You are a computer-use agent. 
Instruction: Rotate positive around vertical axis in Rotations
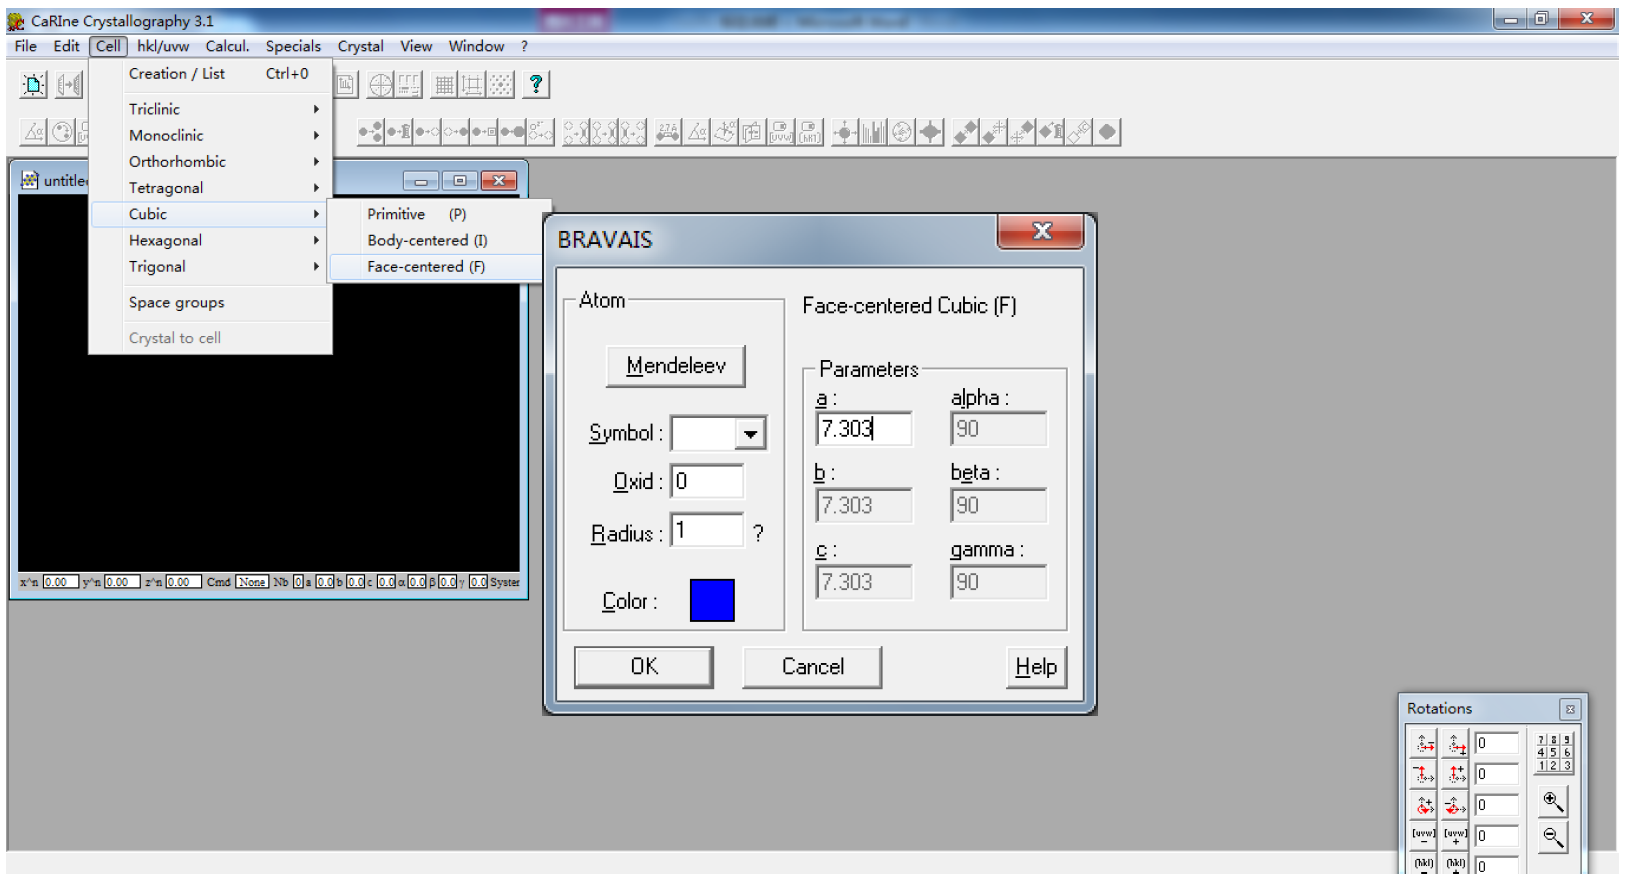point(1457,774)
